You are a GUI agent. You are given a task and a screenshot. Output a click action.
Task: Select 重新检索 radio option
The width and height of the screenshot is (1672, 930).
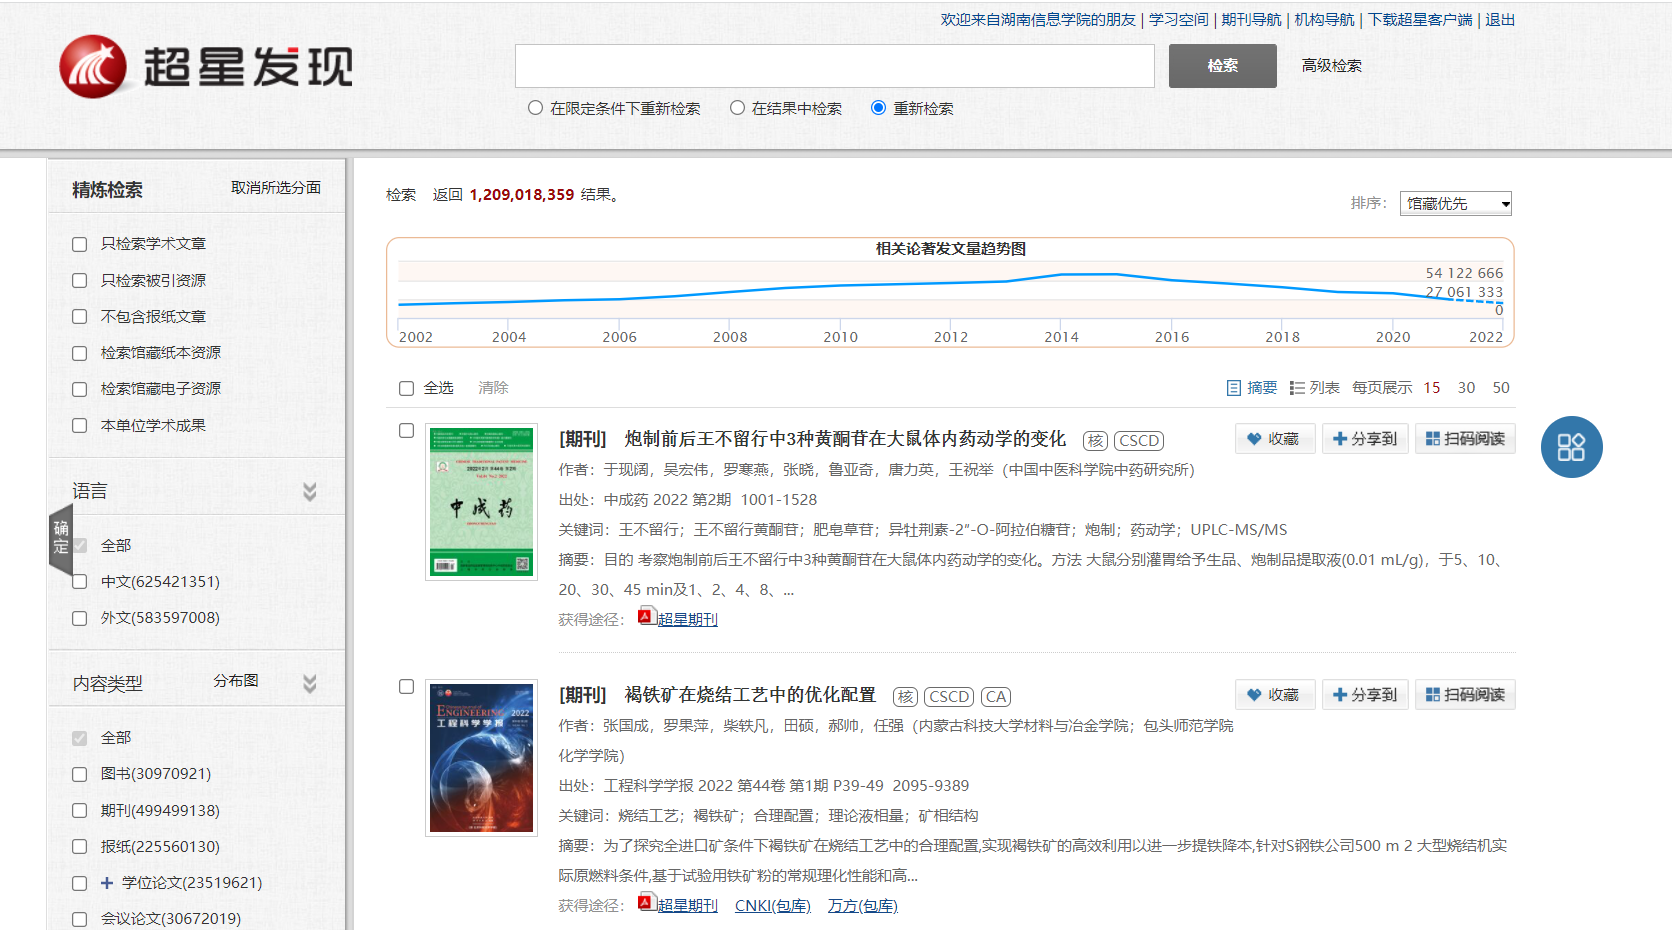tap(879, 108)
